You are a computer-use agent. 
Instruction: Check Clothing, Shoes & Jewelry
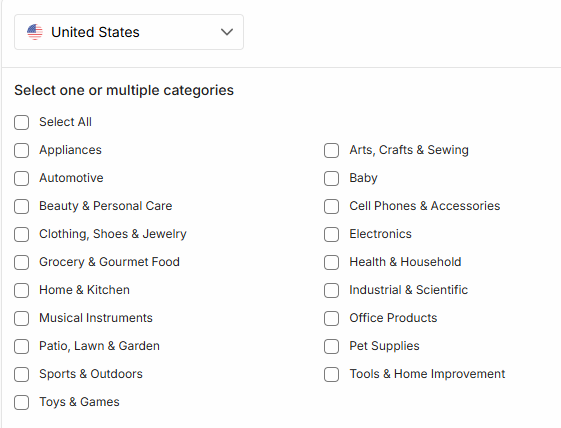pos(21,234)
